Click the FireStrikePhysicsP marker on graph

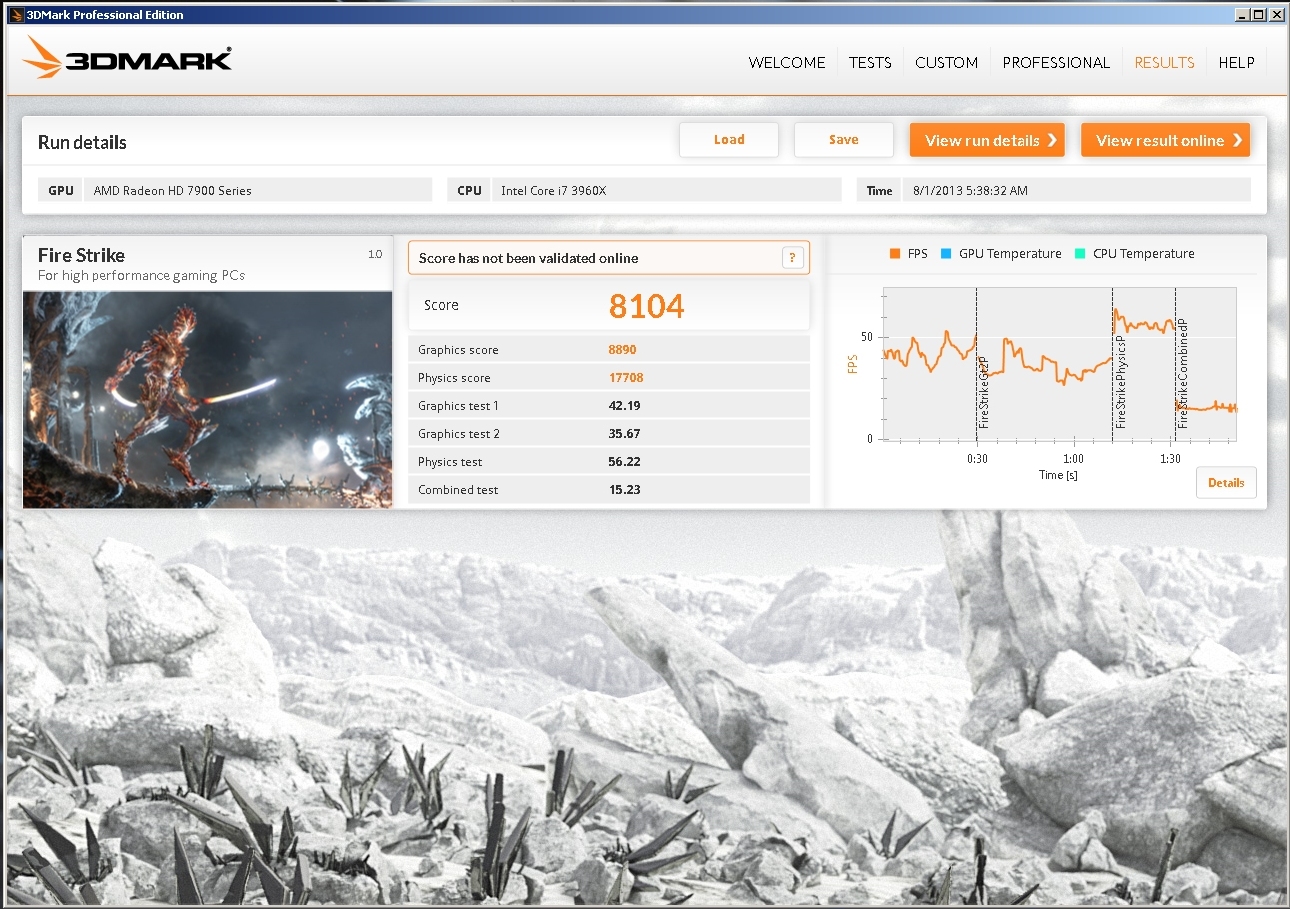point(1121,383)
